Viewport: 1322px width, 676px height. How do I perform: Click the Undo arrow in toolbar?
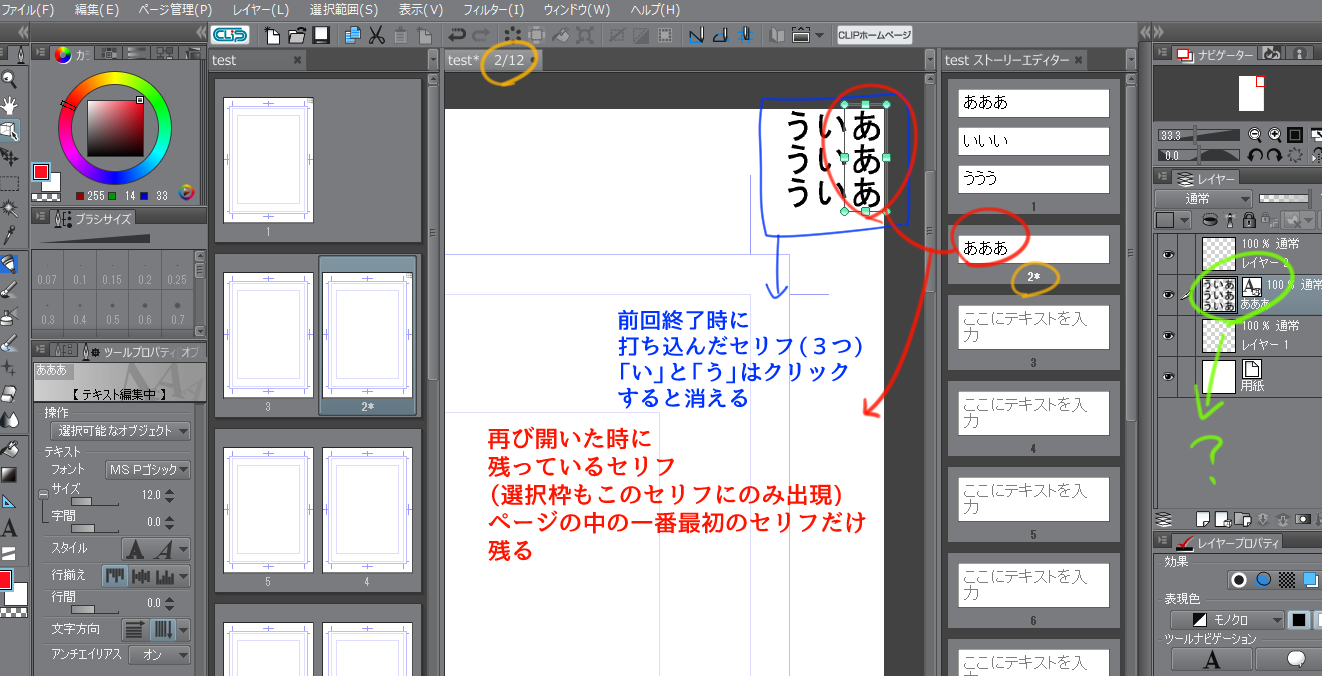[x=457, y=35]
